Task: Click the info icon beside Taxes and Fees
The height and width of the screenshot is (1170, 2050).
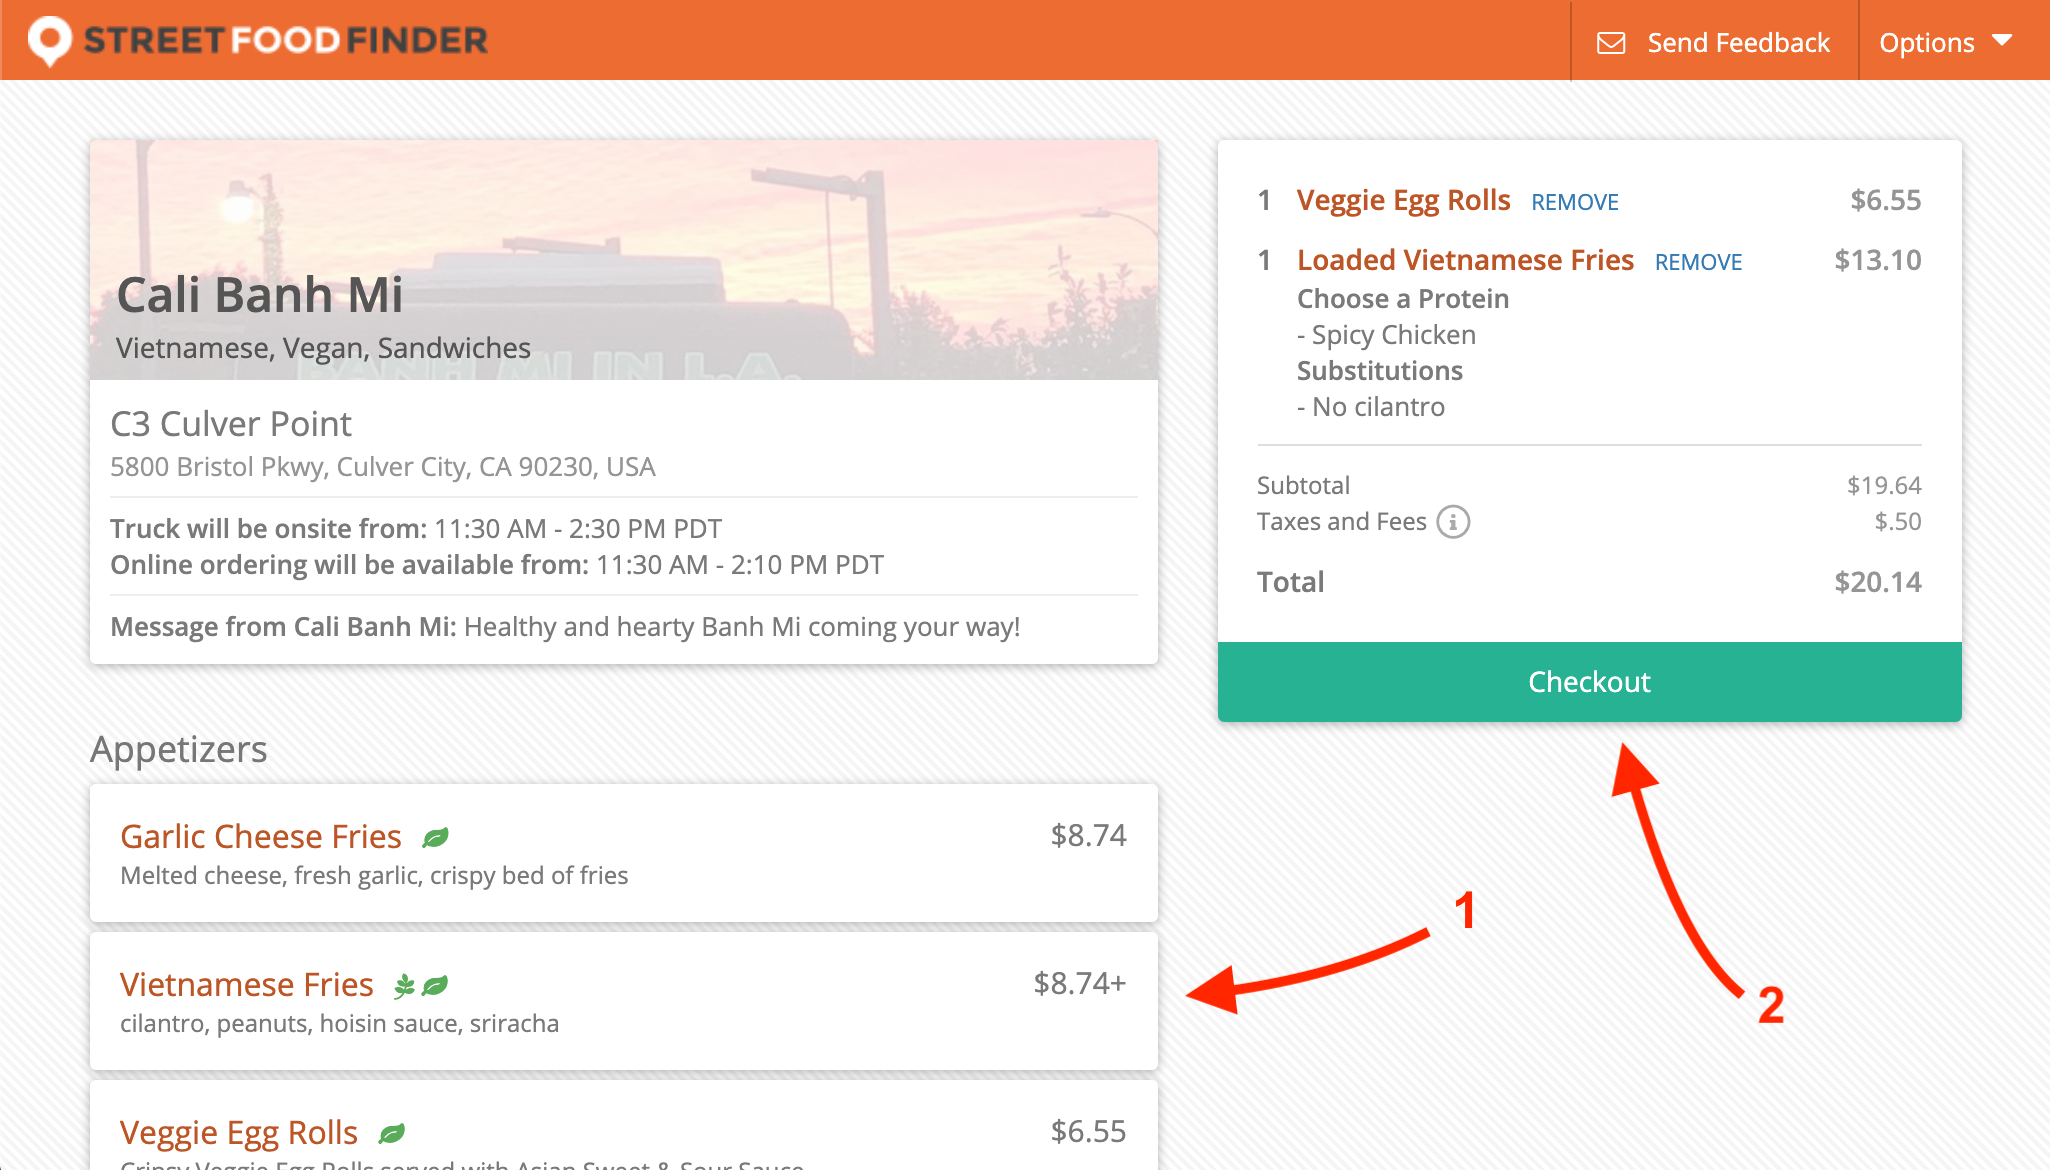Action: pyautogui.click(x=1455, y=521)
